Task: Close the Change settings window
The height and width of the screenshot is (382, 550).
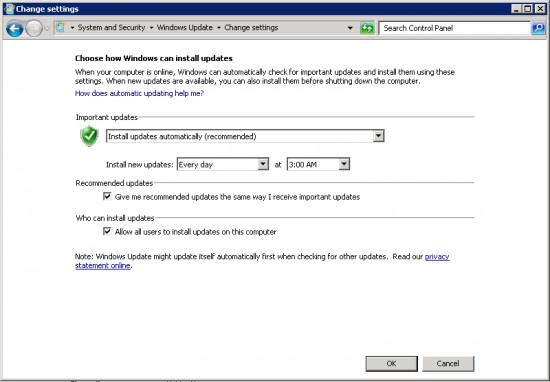Action: tap(540, 8)
